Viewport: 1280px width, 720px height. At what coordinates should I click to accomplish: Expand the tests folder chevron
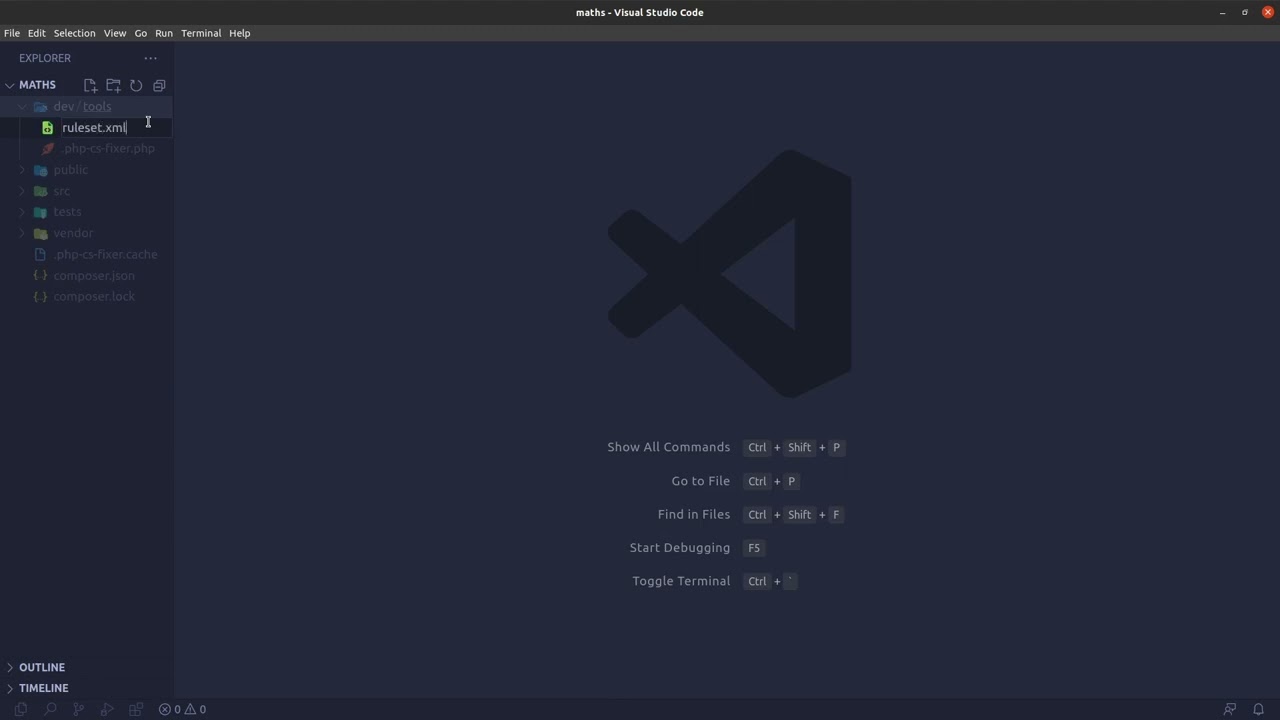[x=22, y=212]
